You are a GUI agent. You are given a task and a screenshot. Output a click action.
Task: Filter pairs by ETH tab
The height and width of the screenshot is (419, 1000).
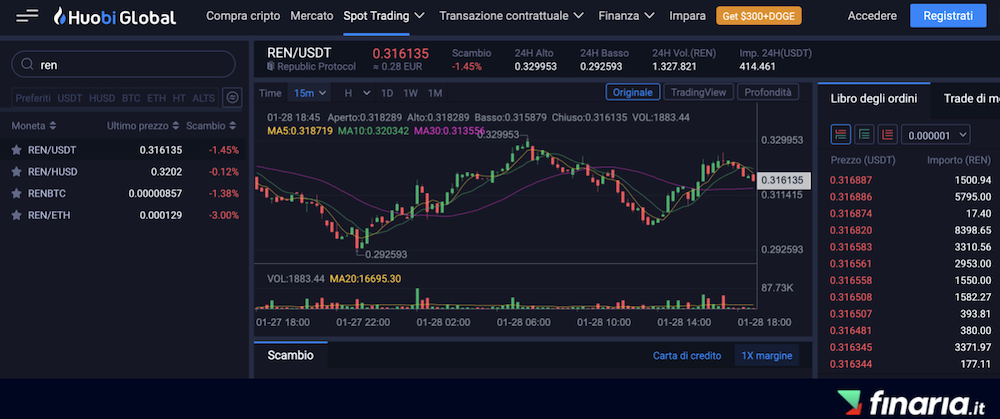pyautogui.click(x=156, y=98)
